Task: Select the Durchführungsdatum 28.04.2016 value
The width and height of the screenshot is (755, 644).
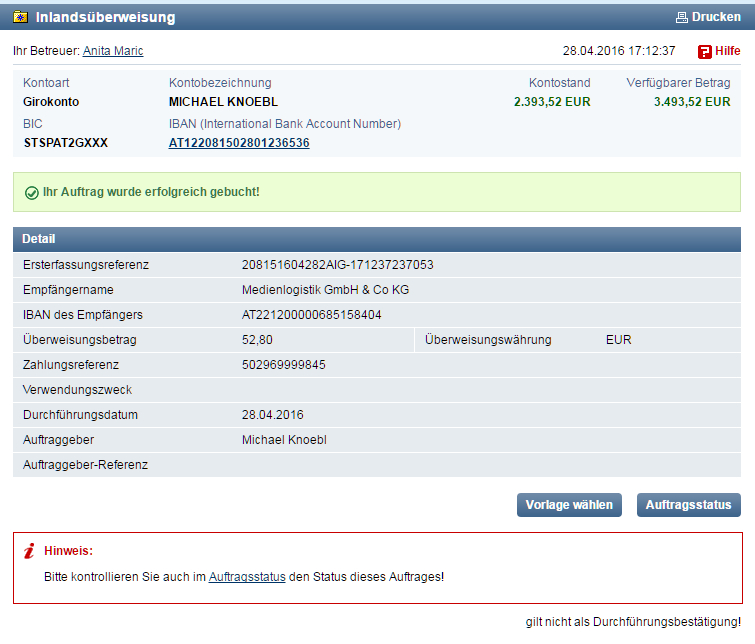Action: [273, 415]
